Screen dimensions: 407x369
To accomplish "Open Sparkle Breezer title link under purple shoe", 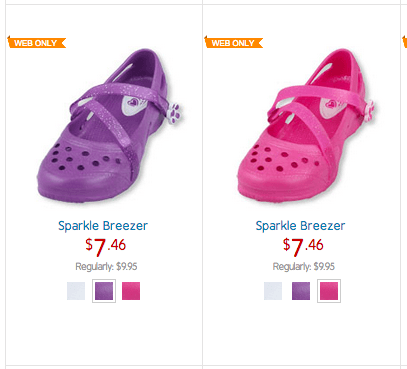I will coord(103,226).
